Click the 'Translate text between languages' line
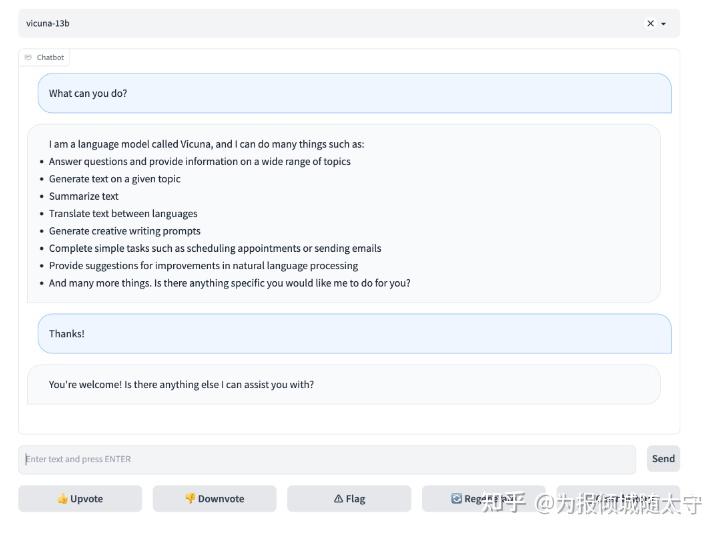This screenshot has width=720, height=534. point(123,214)
